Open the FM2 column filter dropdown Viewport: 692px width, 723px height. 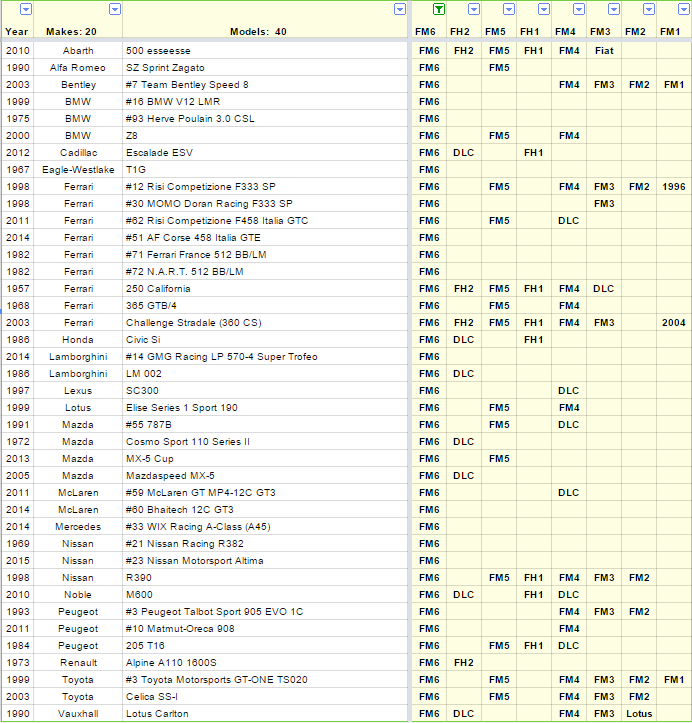[649, 9]
